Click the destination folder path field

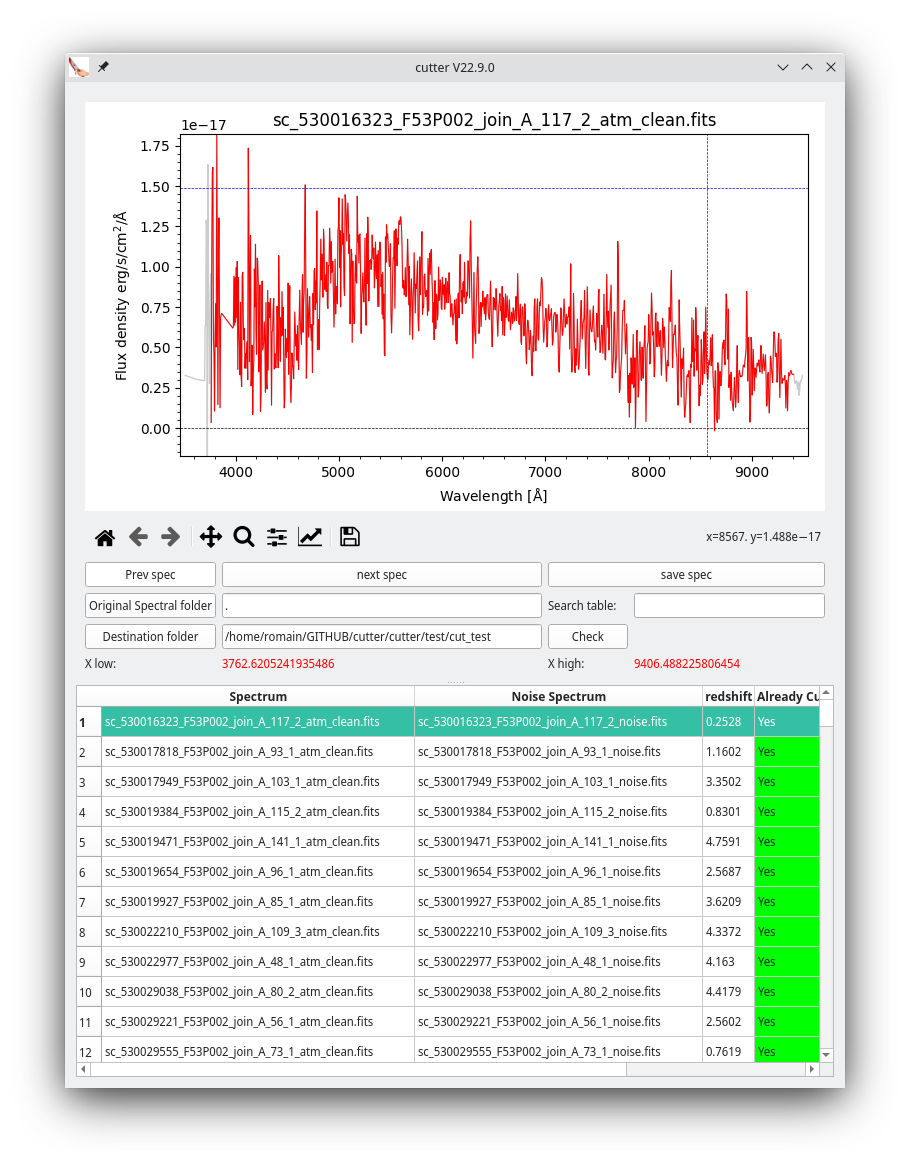point(381,637)
